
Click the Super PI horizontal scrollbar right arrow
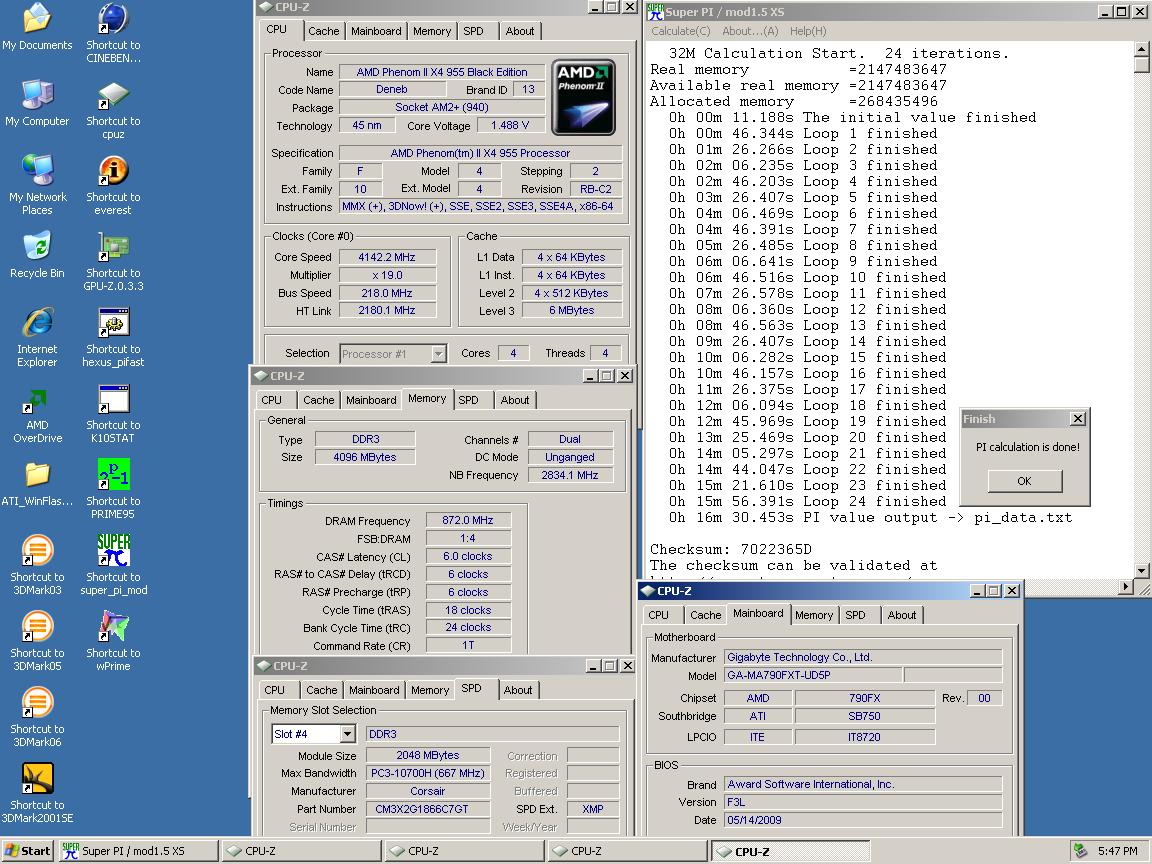coord(1126,586)
